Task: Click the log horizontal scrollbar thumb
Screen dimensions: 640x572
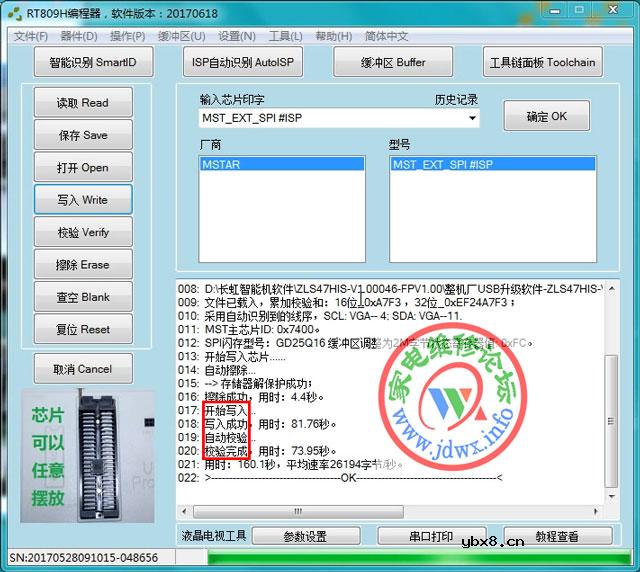Action: pos(298,511)
